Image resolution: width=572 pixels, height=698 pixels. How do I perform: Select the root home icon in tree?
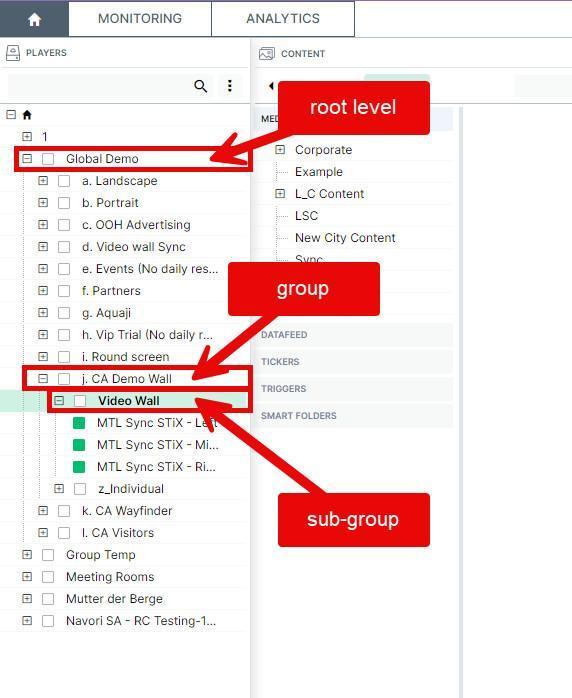[27, 115]
